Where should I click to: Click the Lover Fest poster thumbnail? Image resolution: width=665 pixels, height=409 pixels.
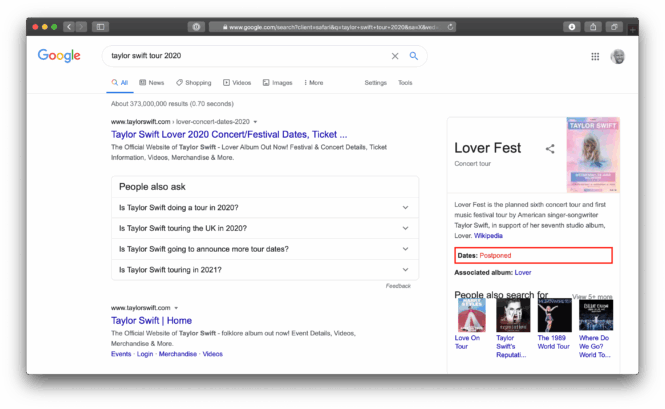592,155
